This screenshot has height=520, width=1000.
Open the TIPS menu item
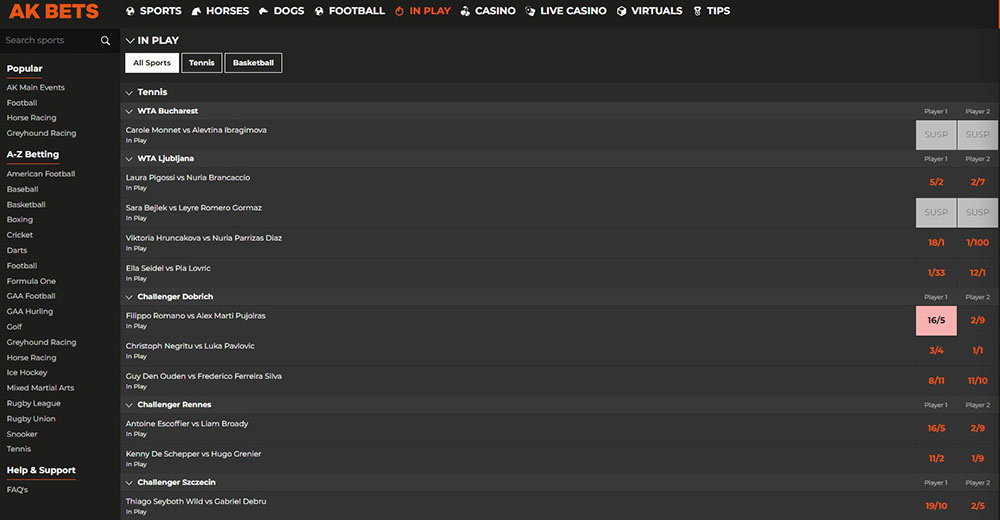[x=718, y=11]
